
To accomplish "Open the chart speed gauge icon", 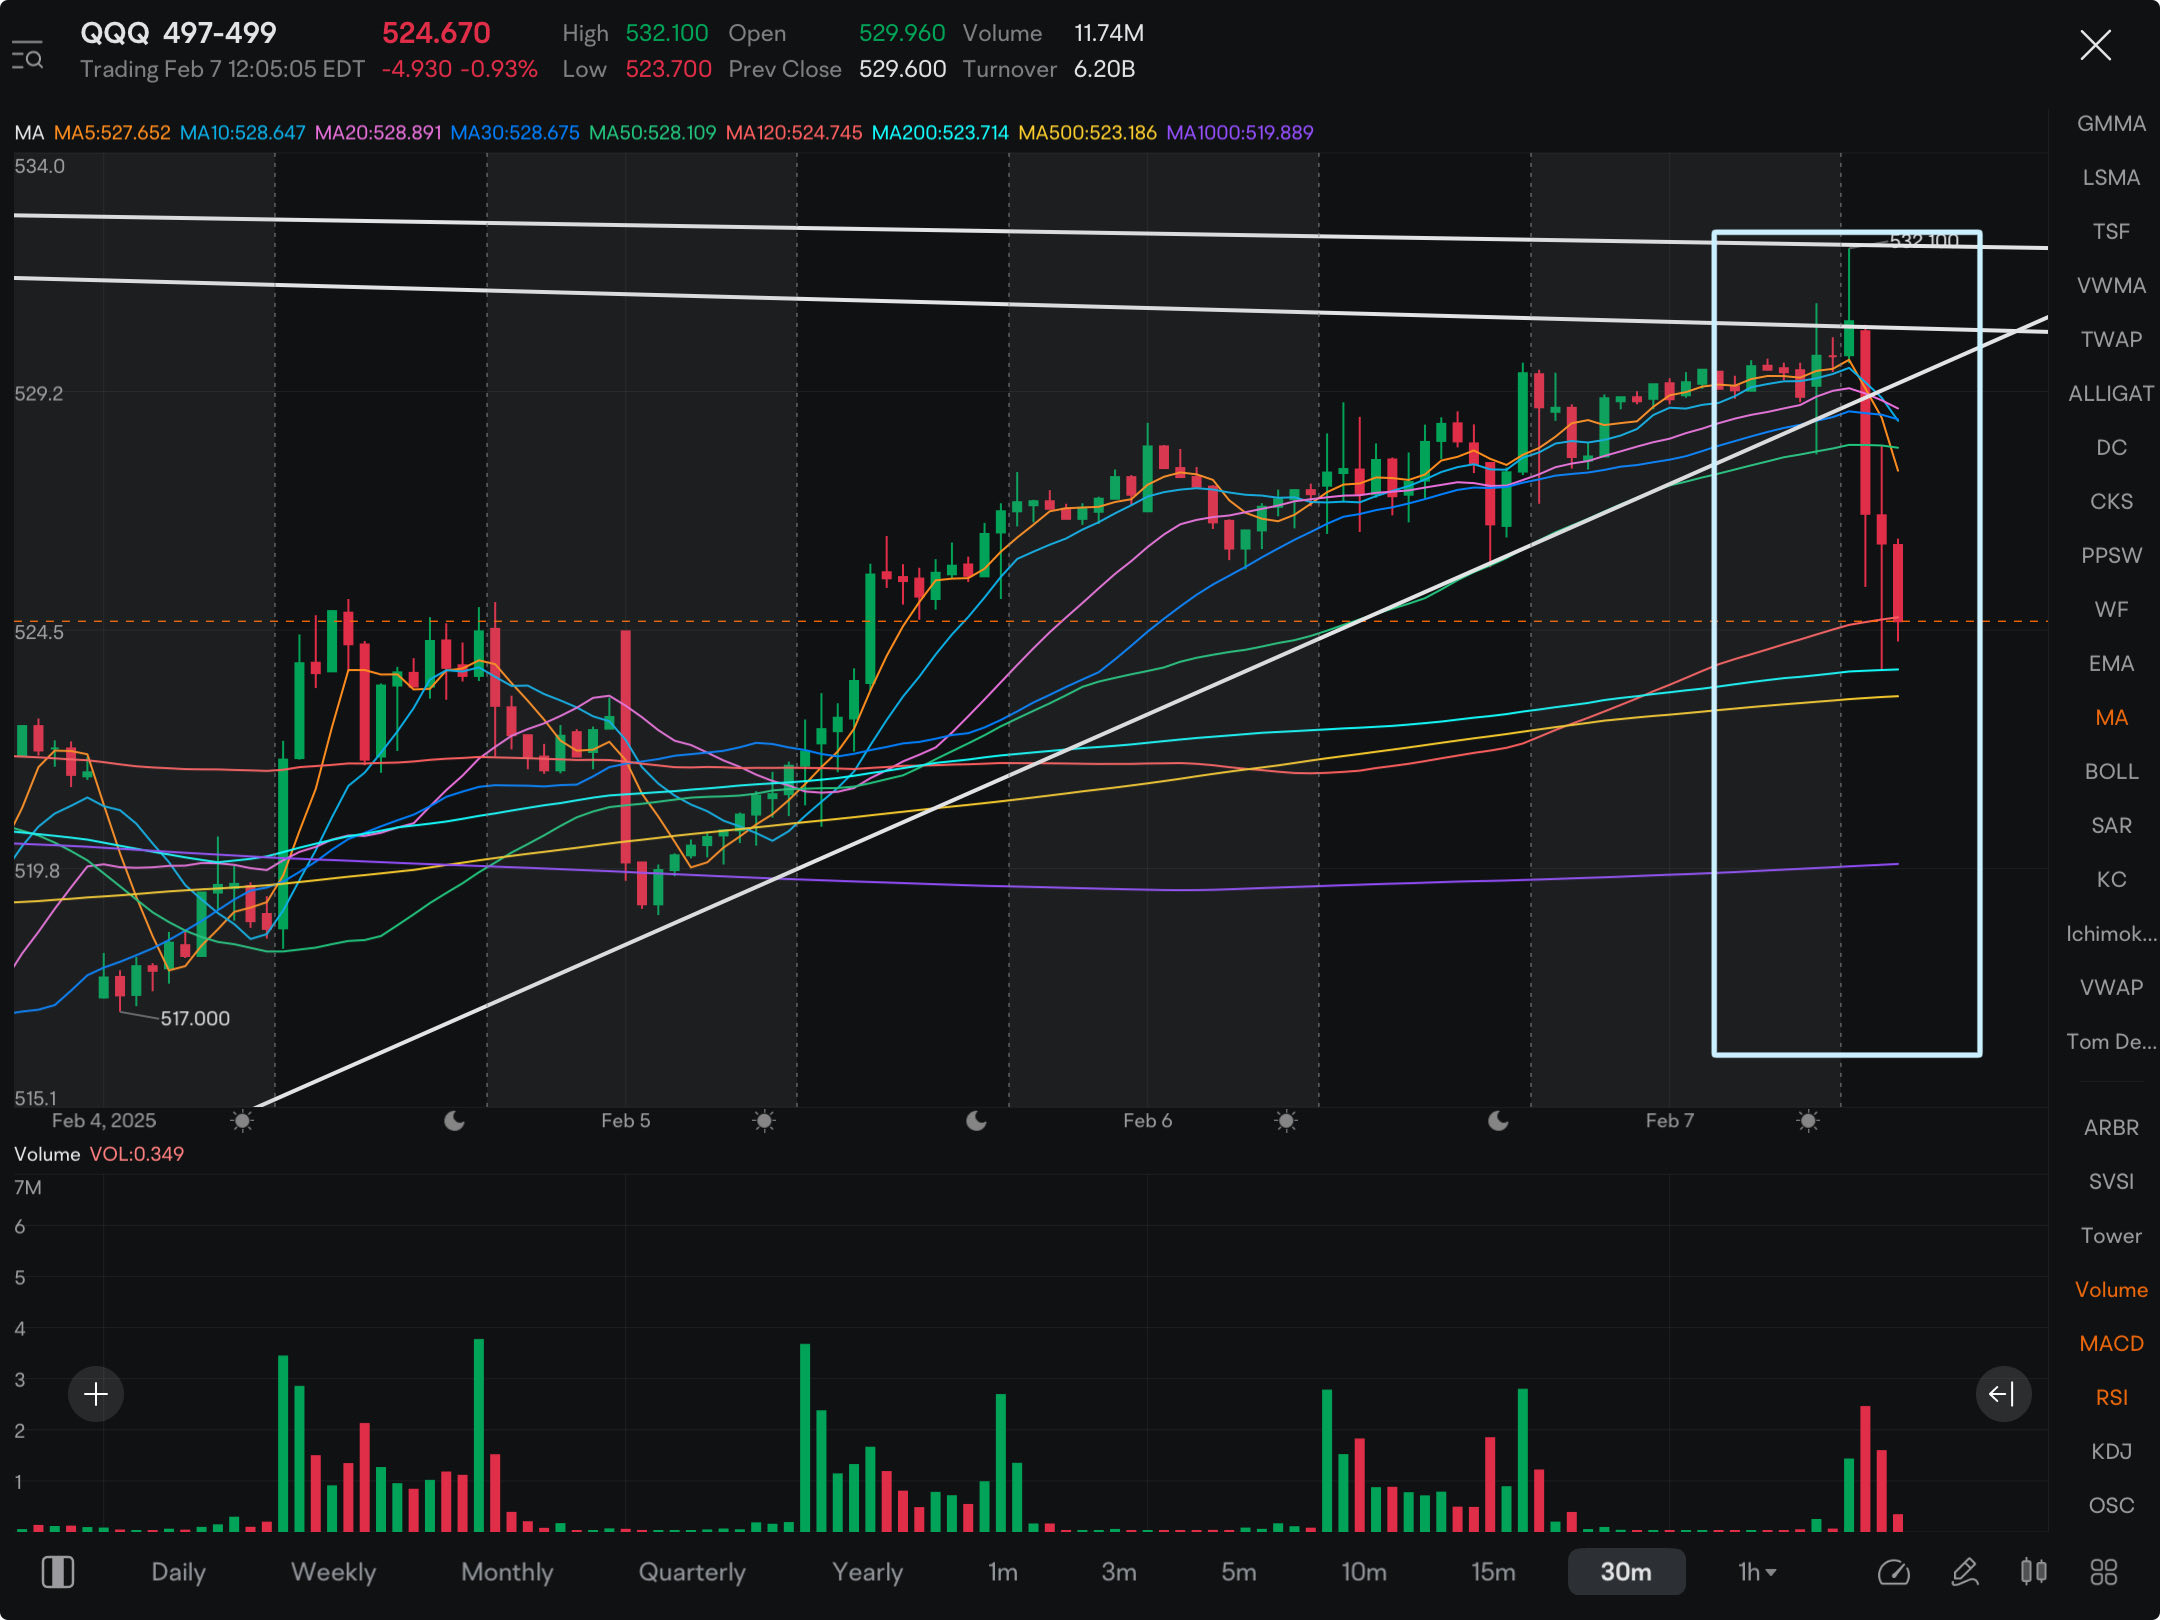I will (1893, 1572).
